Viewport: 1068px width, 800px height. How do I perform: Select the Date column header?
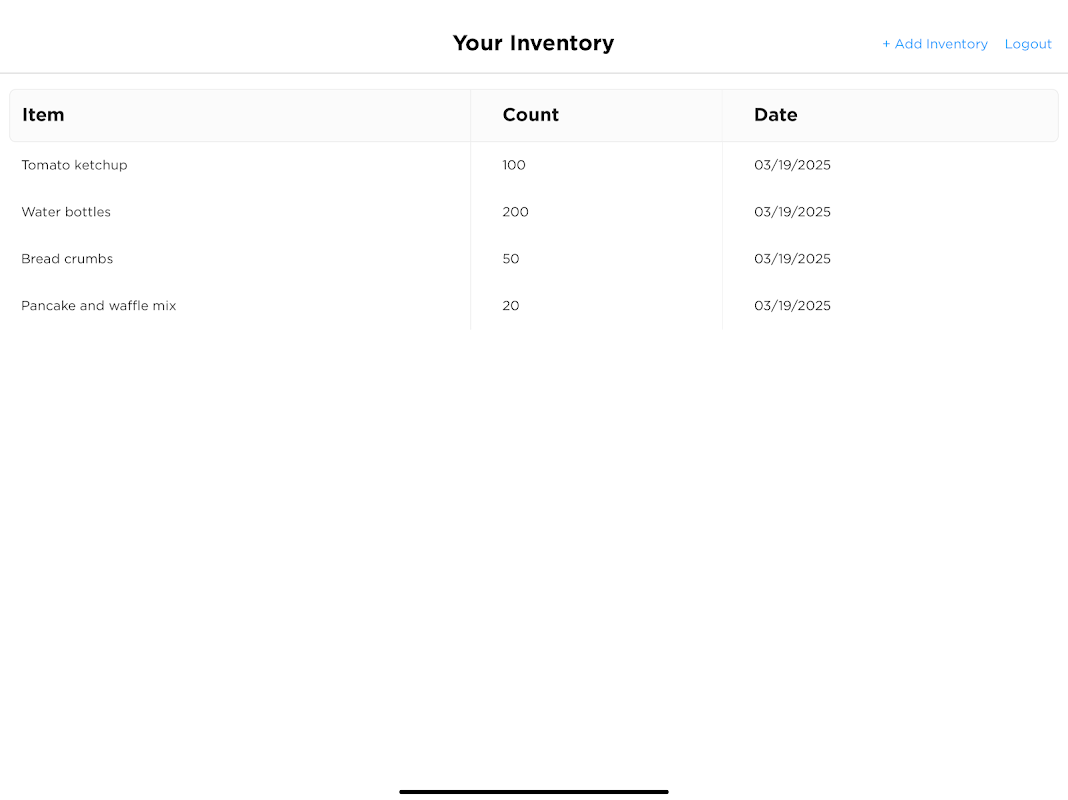click(775, 115)
